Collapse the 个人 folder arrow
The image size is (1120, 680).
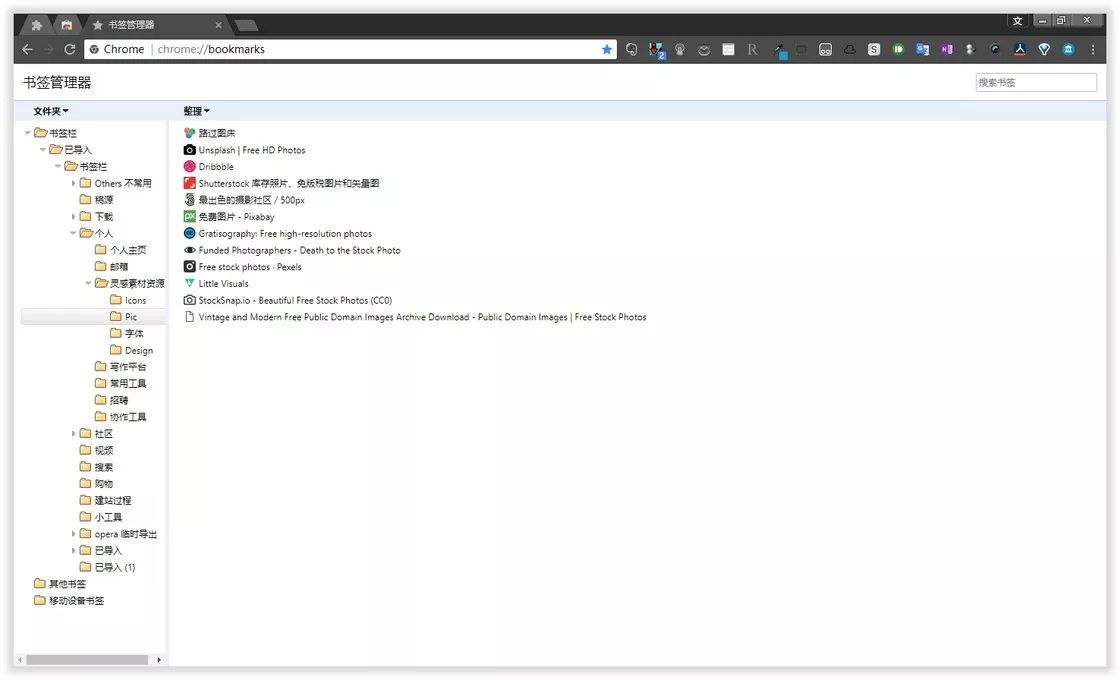(x=73, y=234)
